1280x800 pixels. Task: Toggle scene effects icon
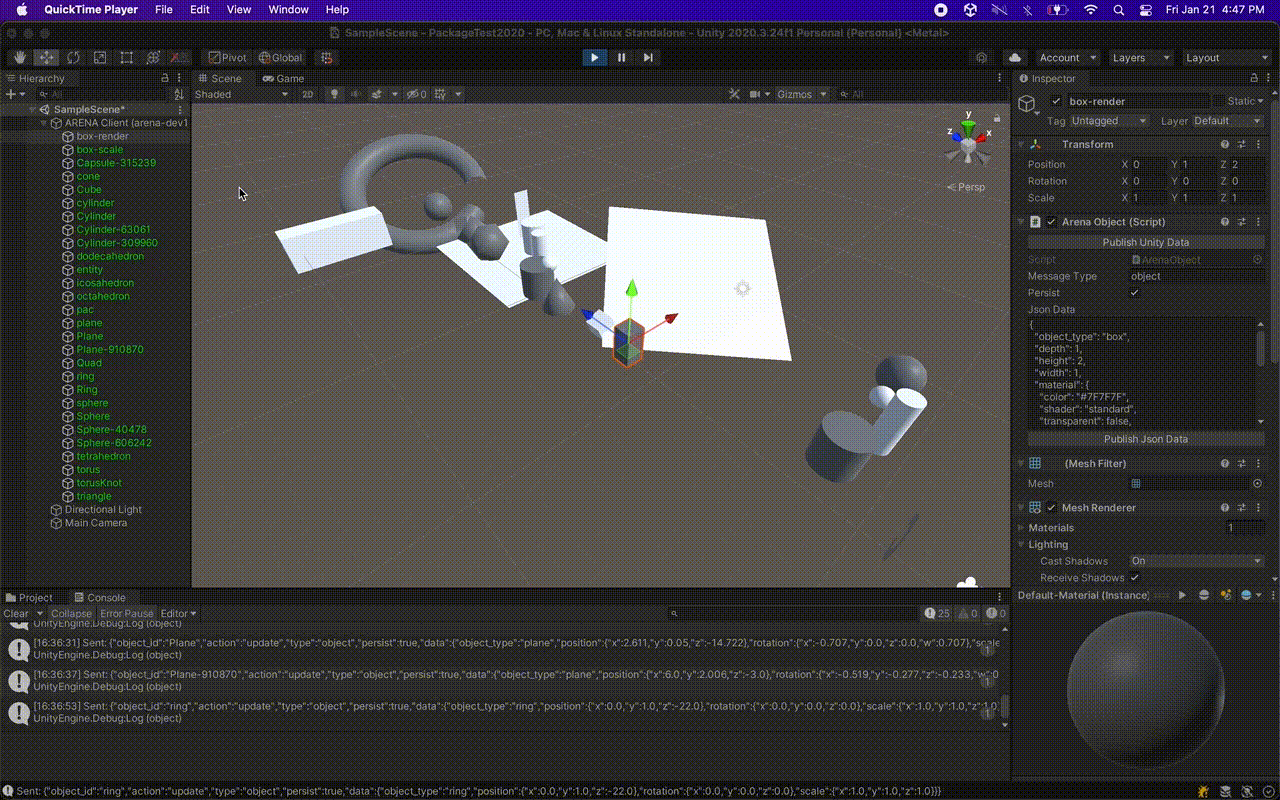tap(378, 94)
